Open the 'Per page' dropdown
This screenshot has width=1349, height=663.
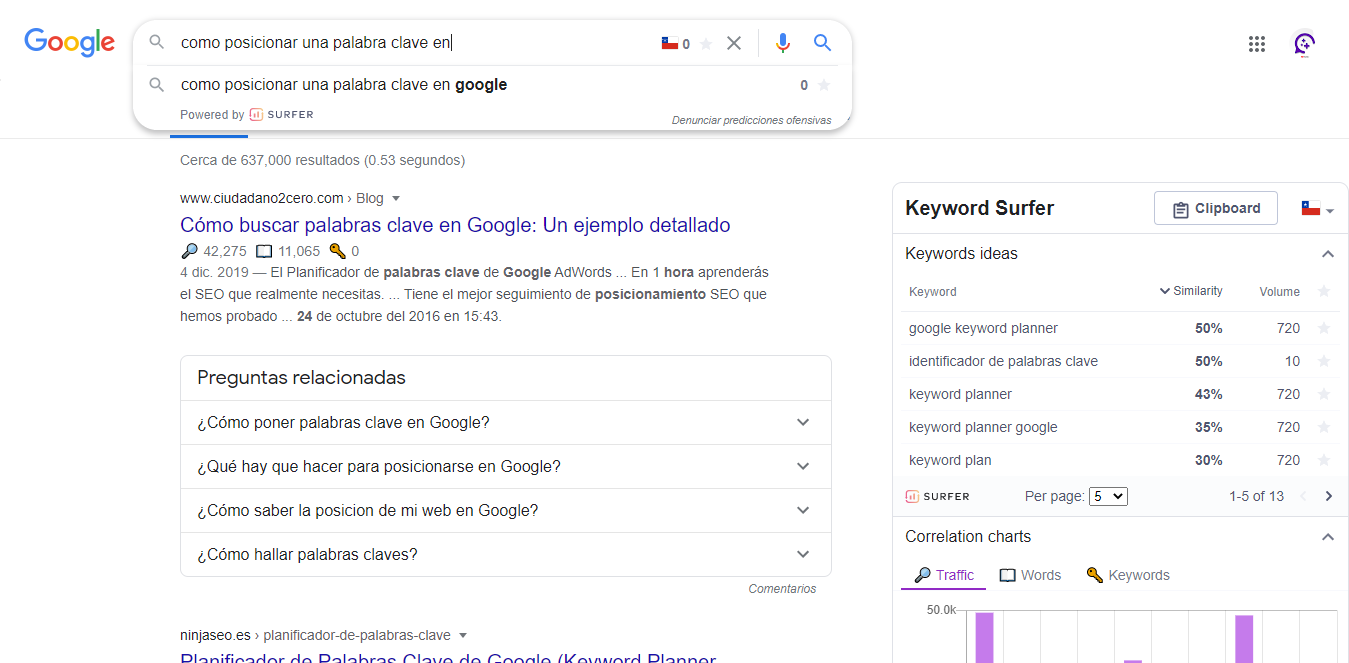coord(1108,495)
